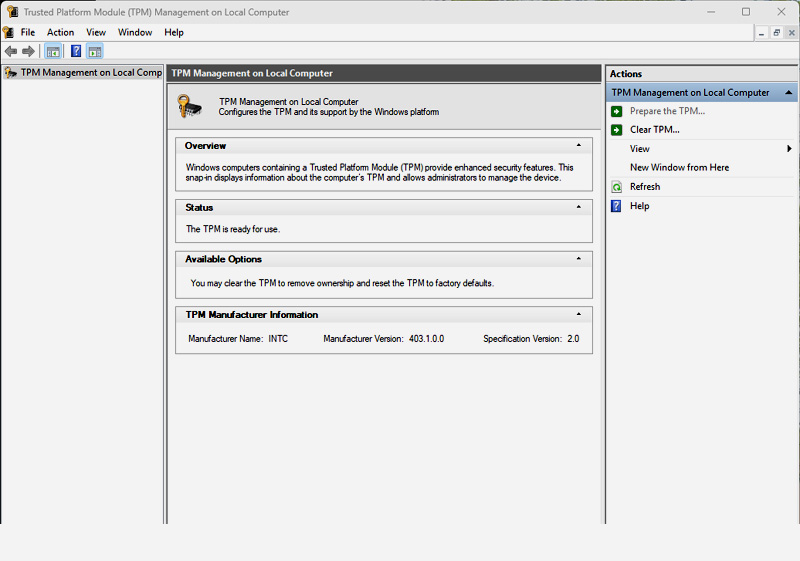
Task: Click the tree node key icon in left pane
Action: point(11,73)
